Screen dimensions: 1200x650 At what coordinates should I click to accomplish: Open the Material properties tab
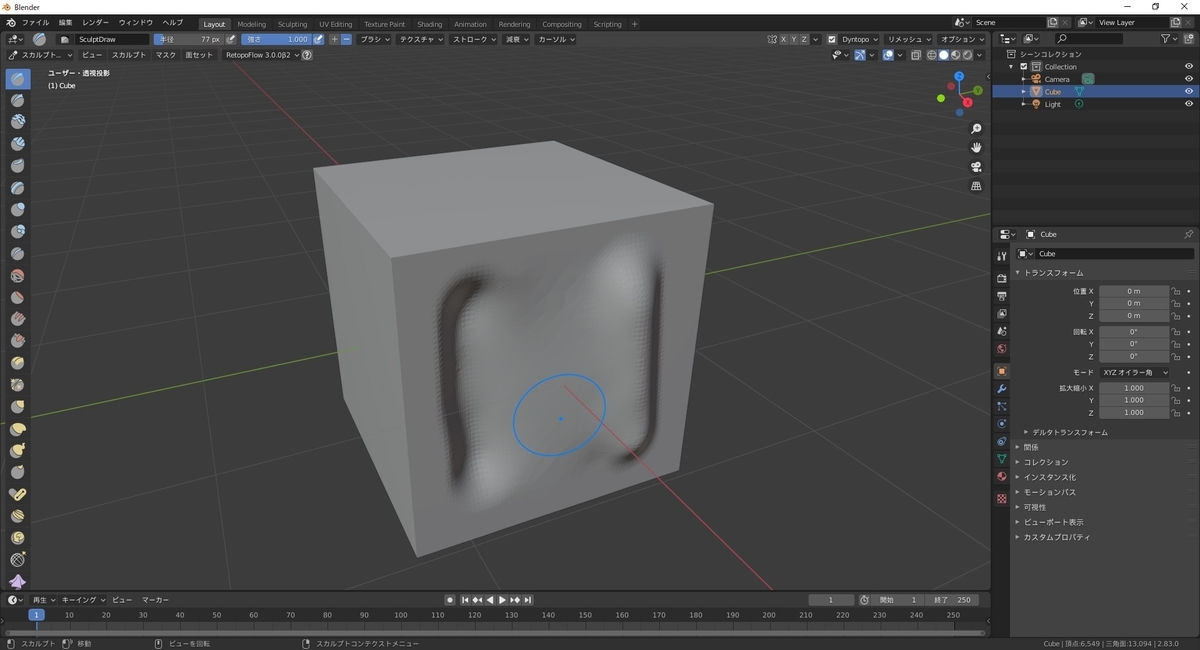click(x=1002, y=477)
